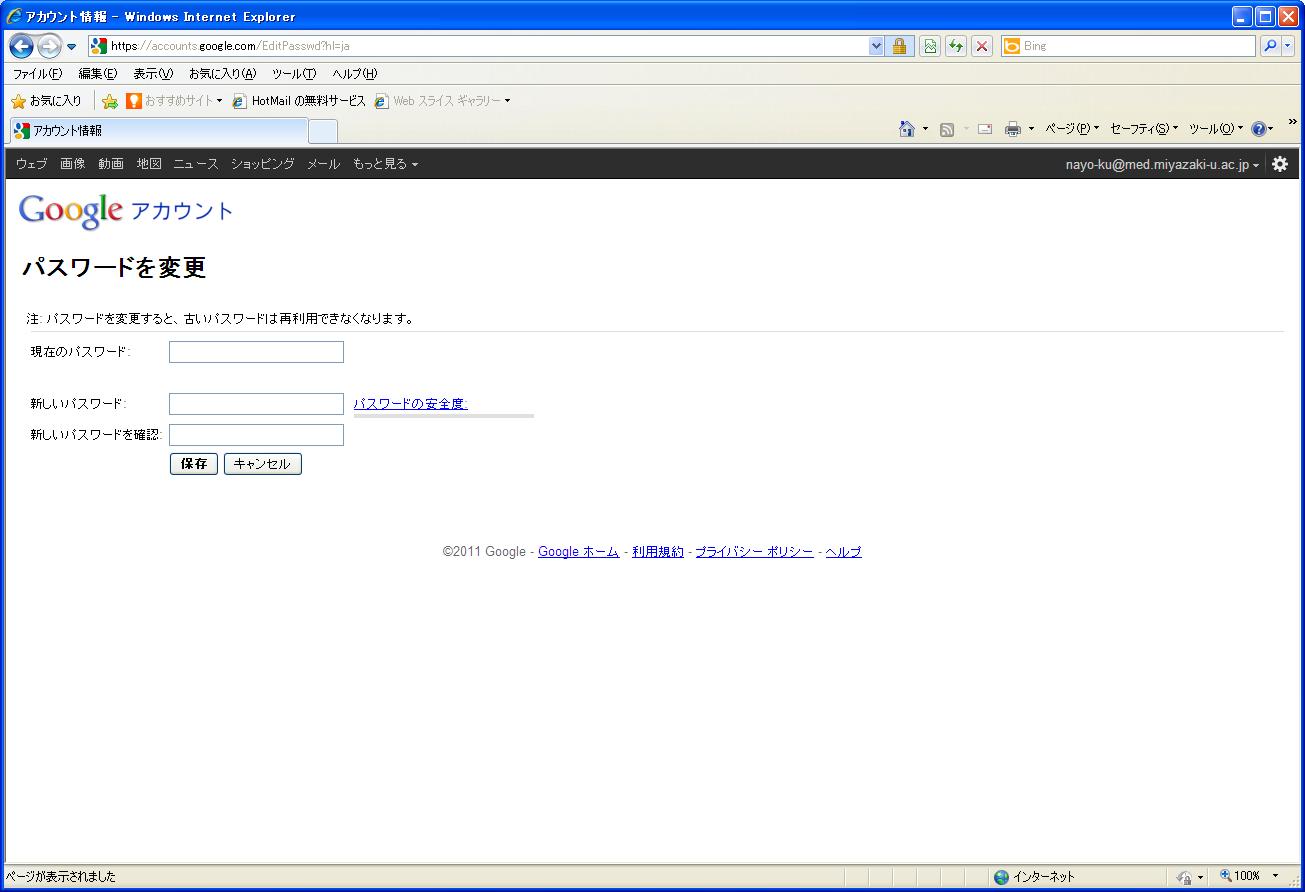Open the ファイル(F) menu
Viewport: 1305px width, 892px height.
point(37,74)
